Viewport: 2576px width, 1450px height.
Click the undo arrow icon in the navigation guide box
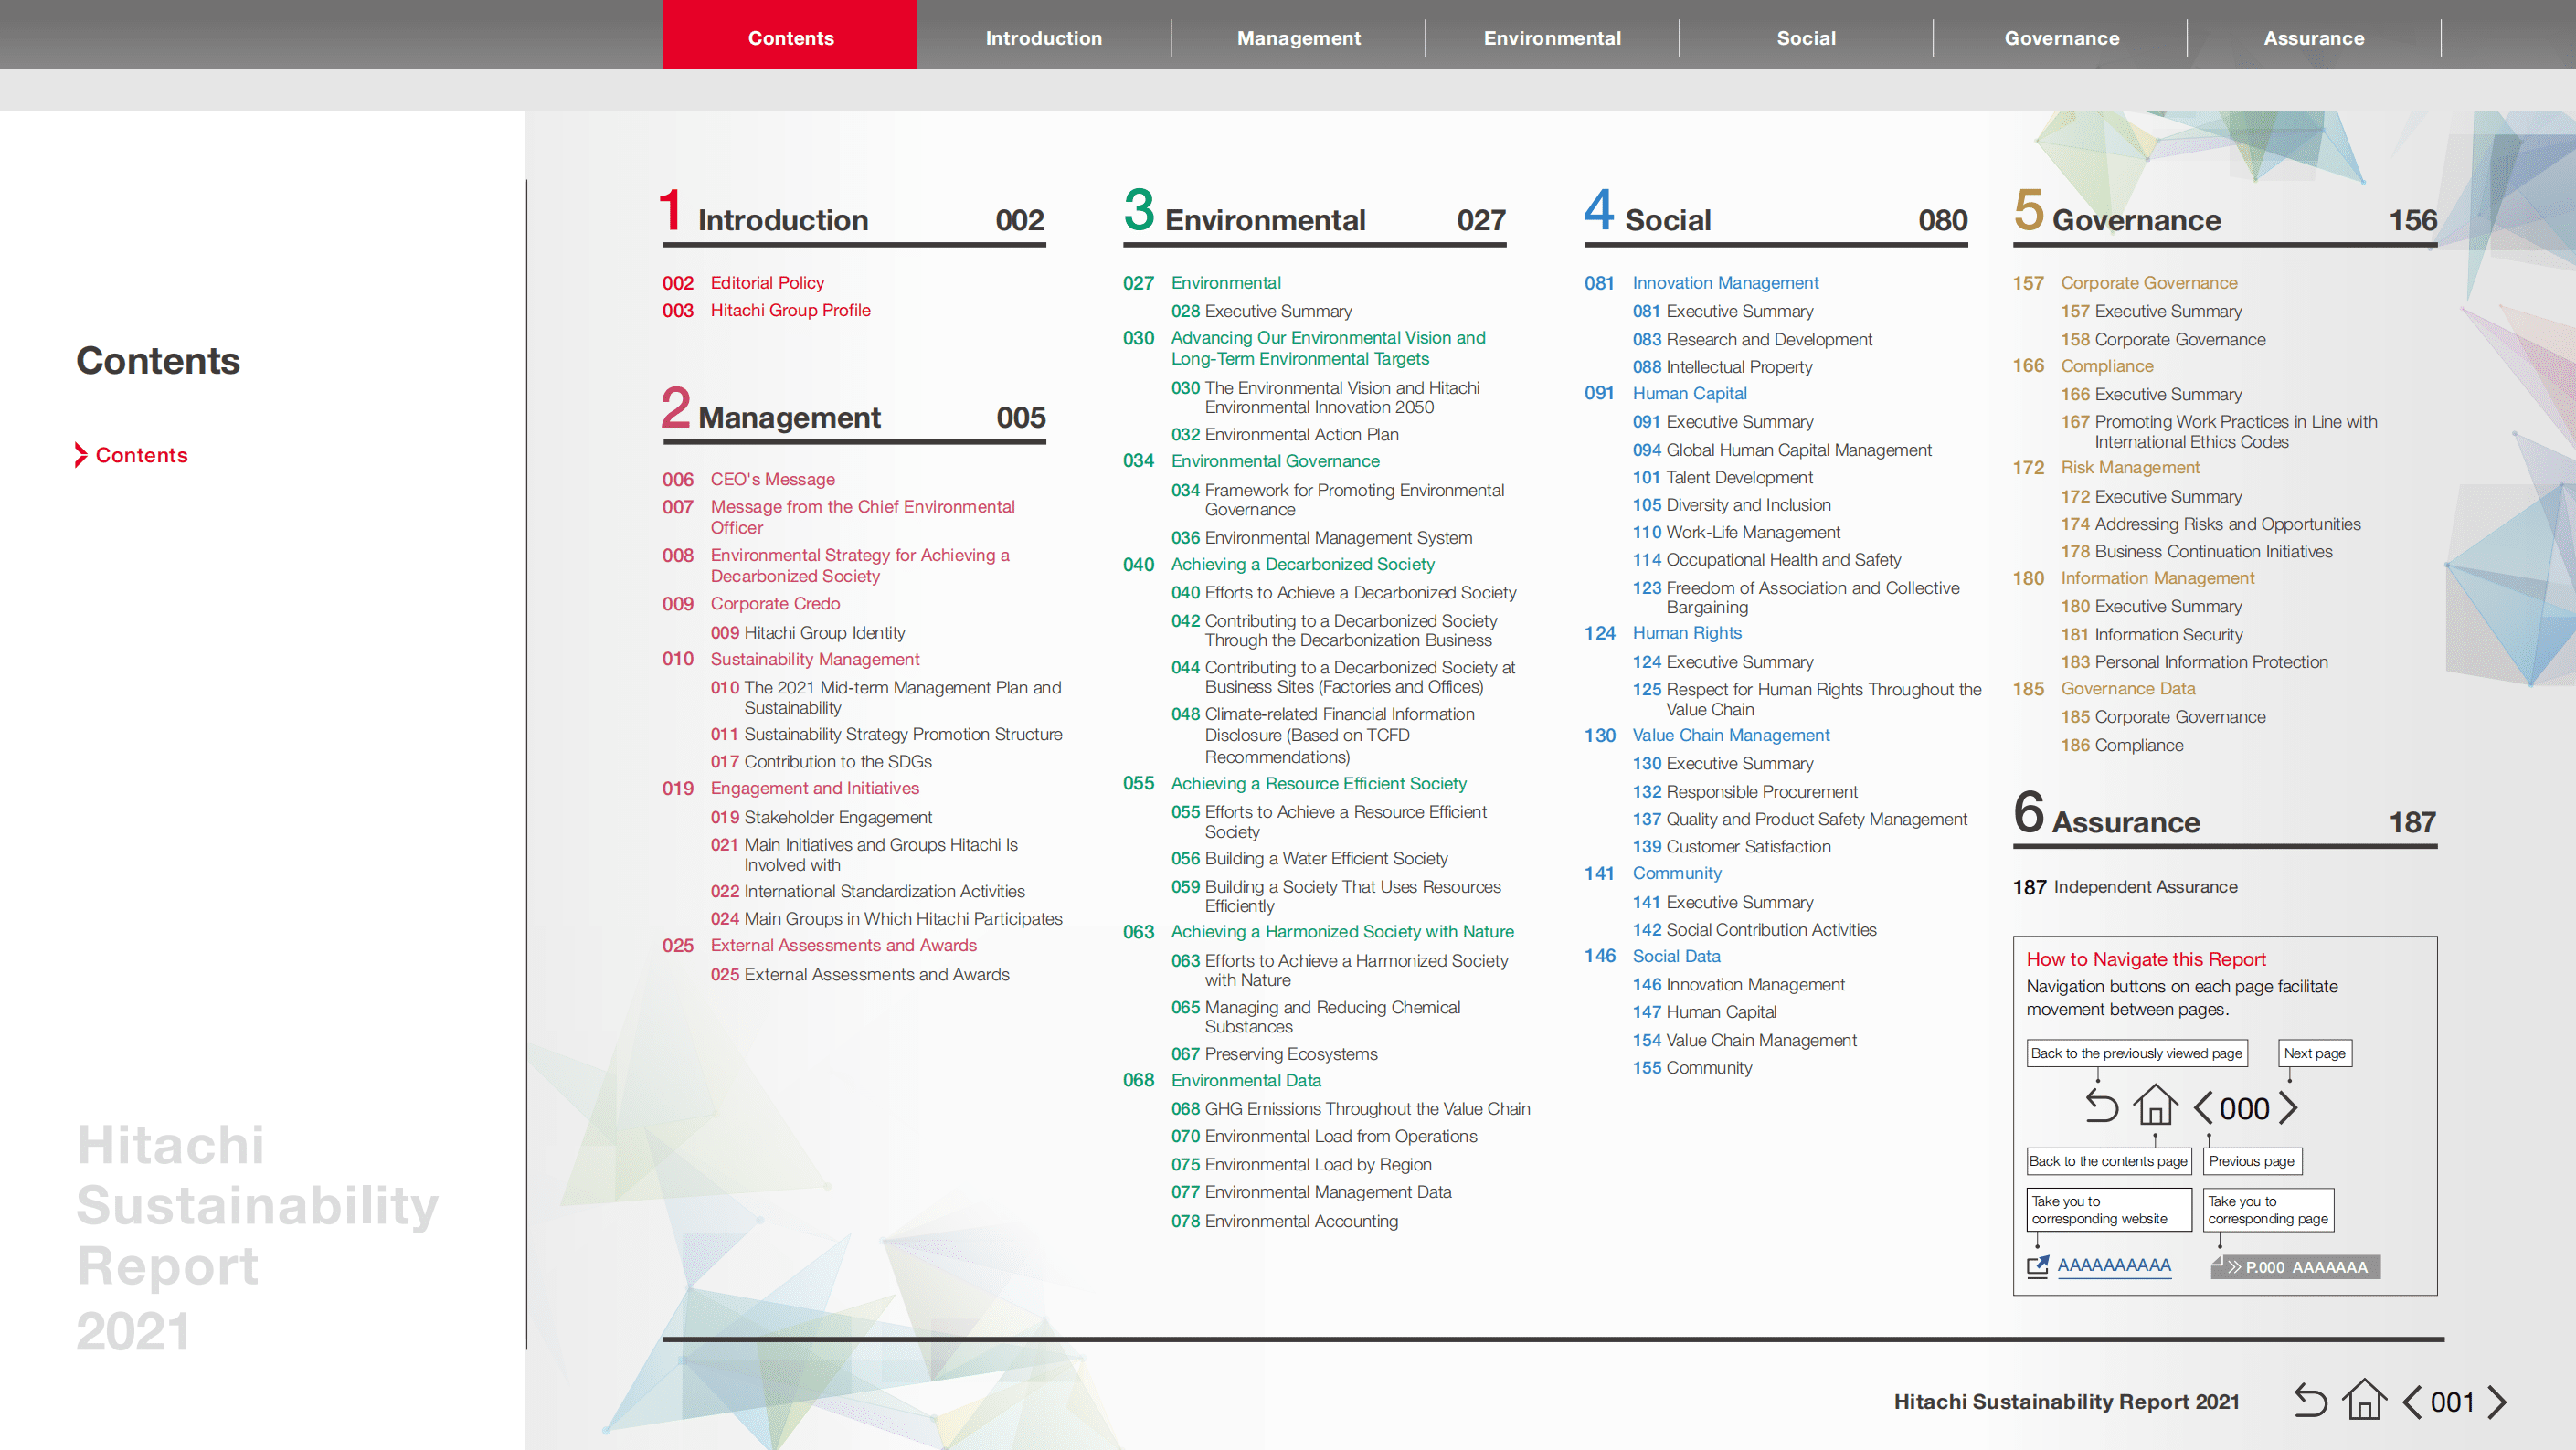click(x=2101, y=1107)
